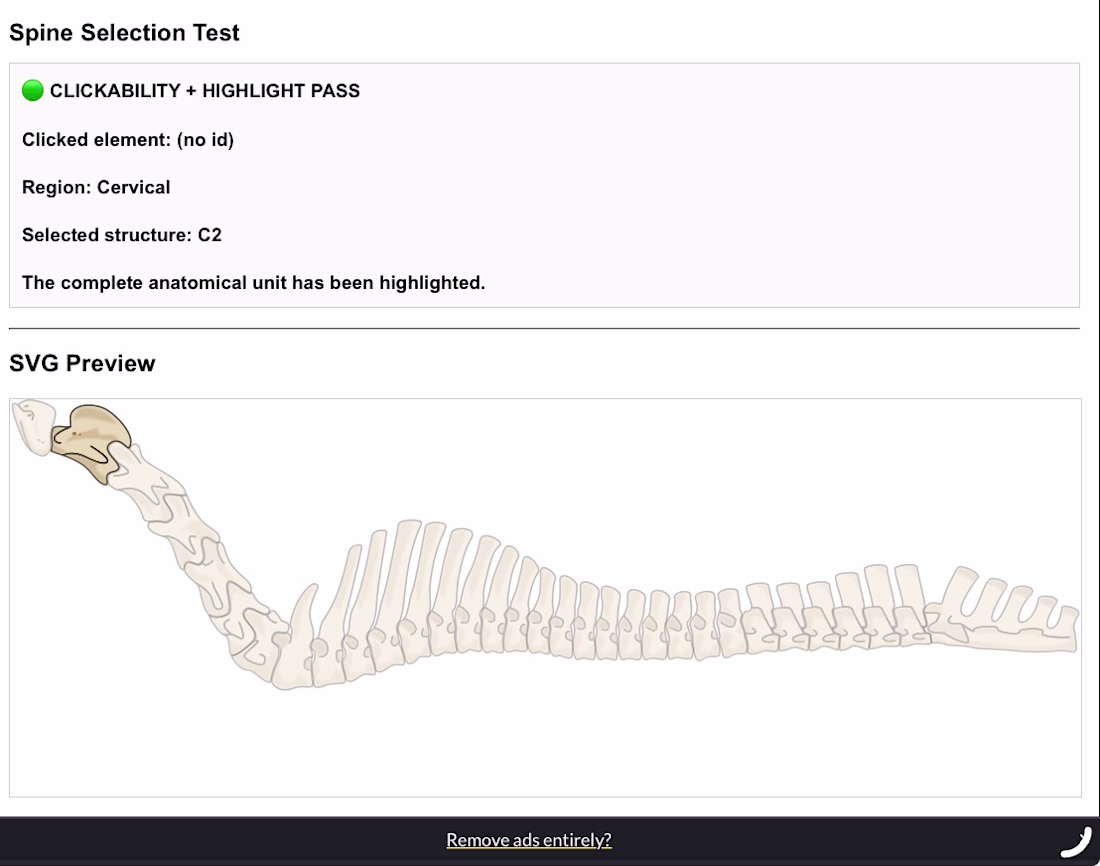Click the "Region: Cervical" line

tap(96, 187)
